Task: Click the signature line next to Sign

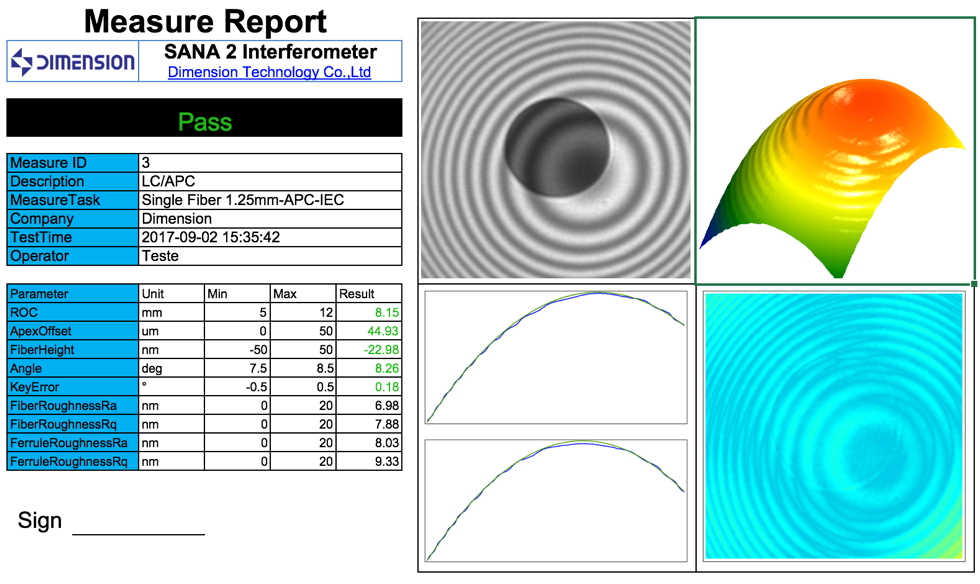Action: [x=138, y=530]
